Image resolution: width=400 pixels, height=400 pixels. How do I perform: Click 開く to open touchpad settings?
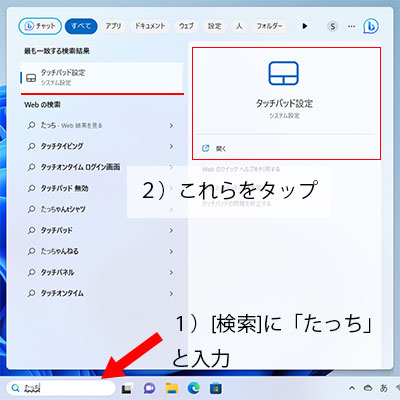tap(221, 149)
